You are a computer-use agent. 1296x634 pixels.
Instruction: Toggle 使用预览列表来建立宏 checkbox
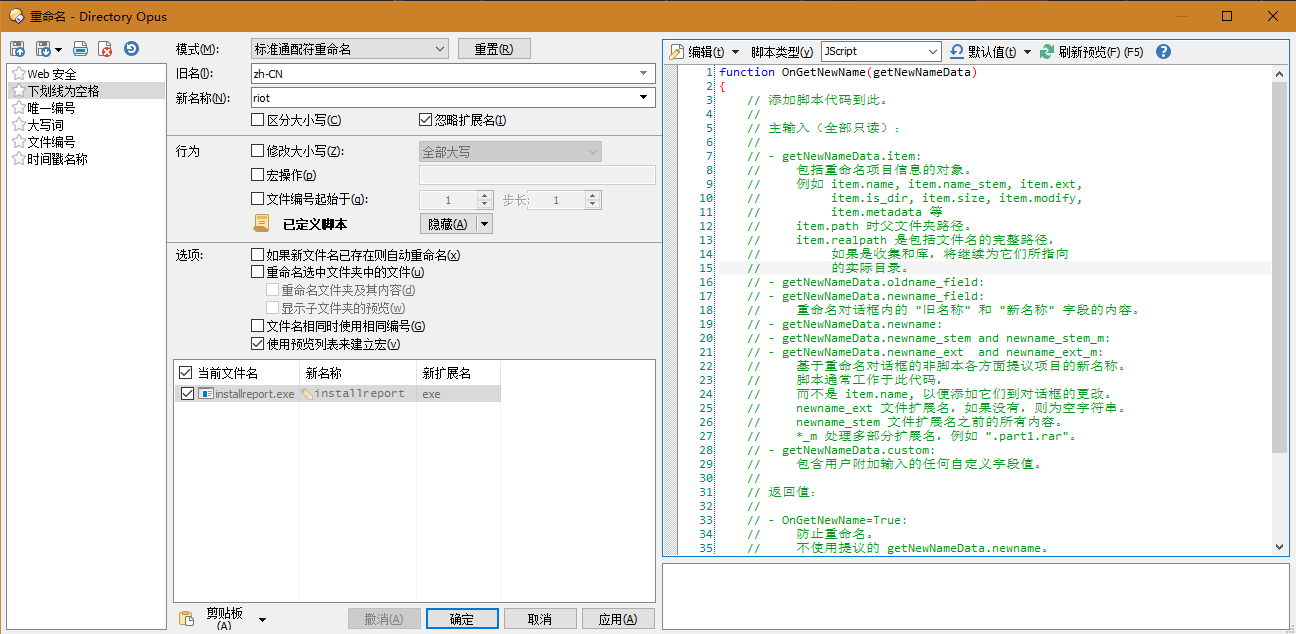point(258,344)
